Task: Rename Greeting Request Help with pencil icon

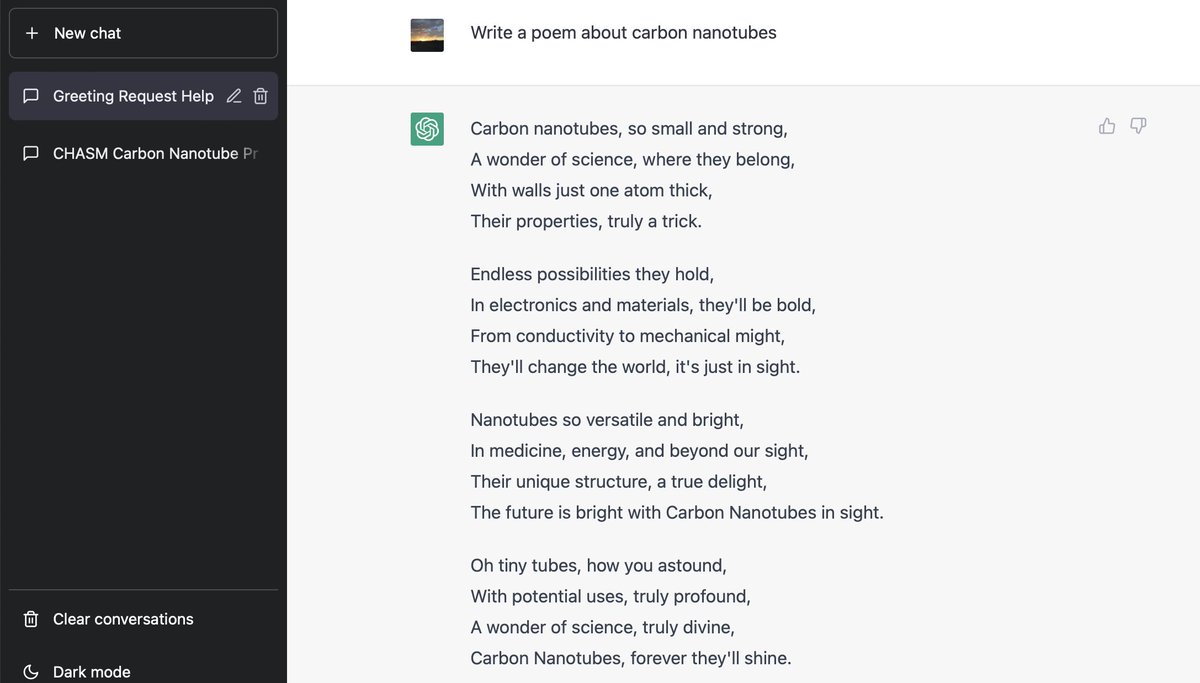Action: pyautogui.click(x=234, y=96)
